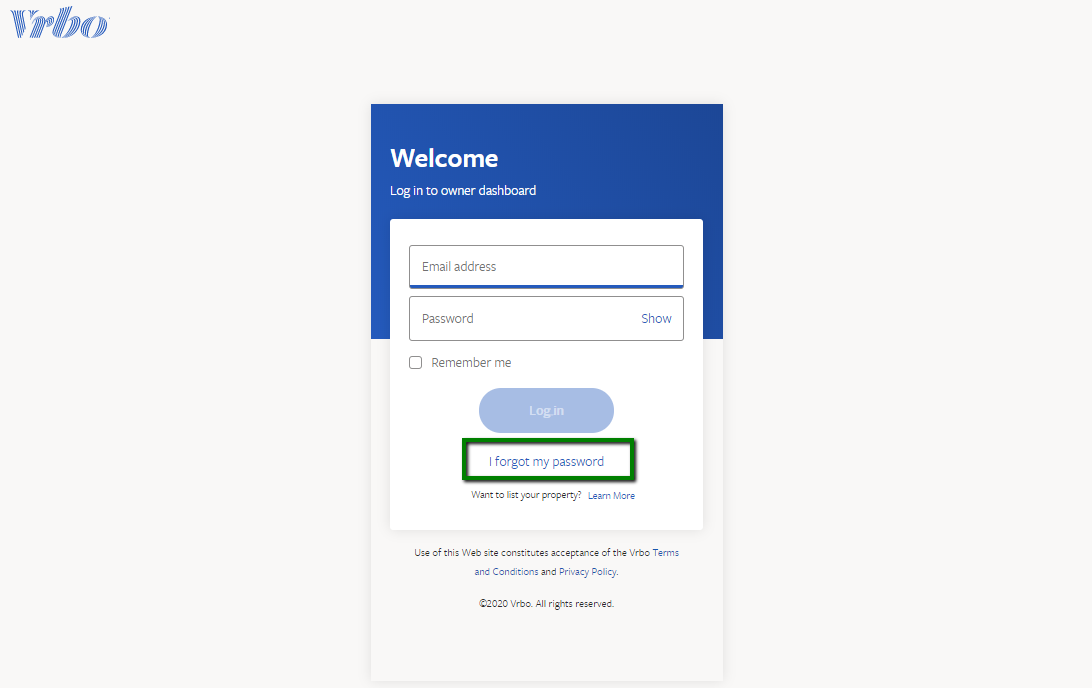Open Learn More about listing property
The height and width of the screenshot is (688, 1092).
pyautogui.click(x=611, y=496)
